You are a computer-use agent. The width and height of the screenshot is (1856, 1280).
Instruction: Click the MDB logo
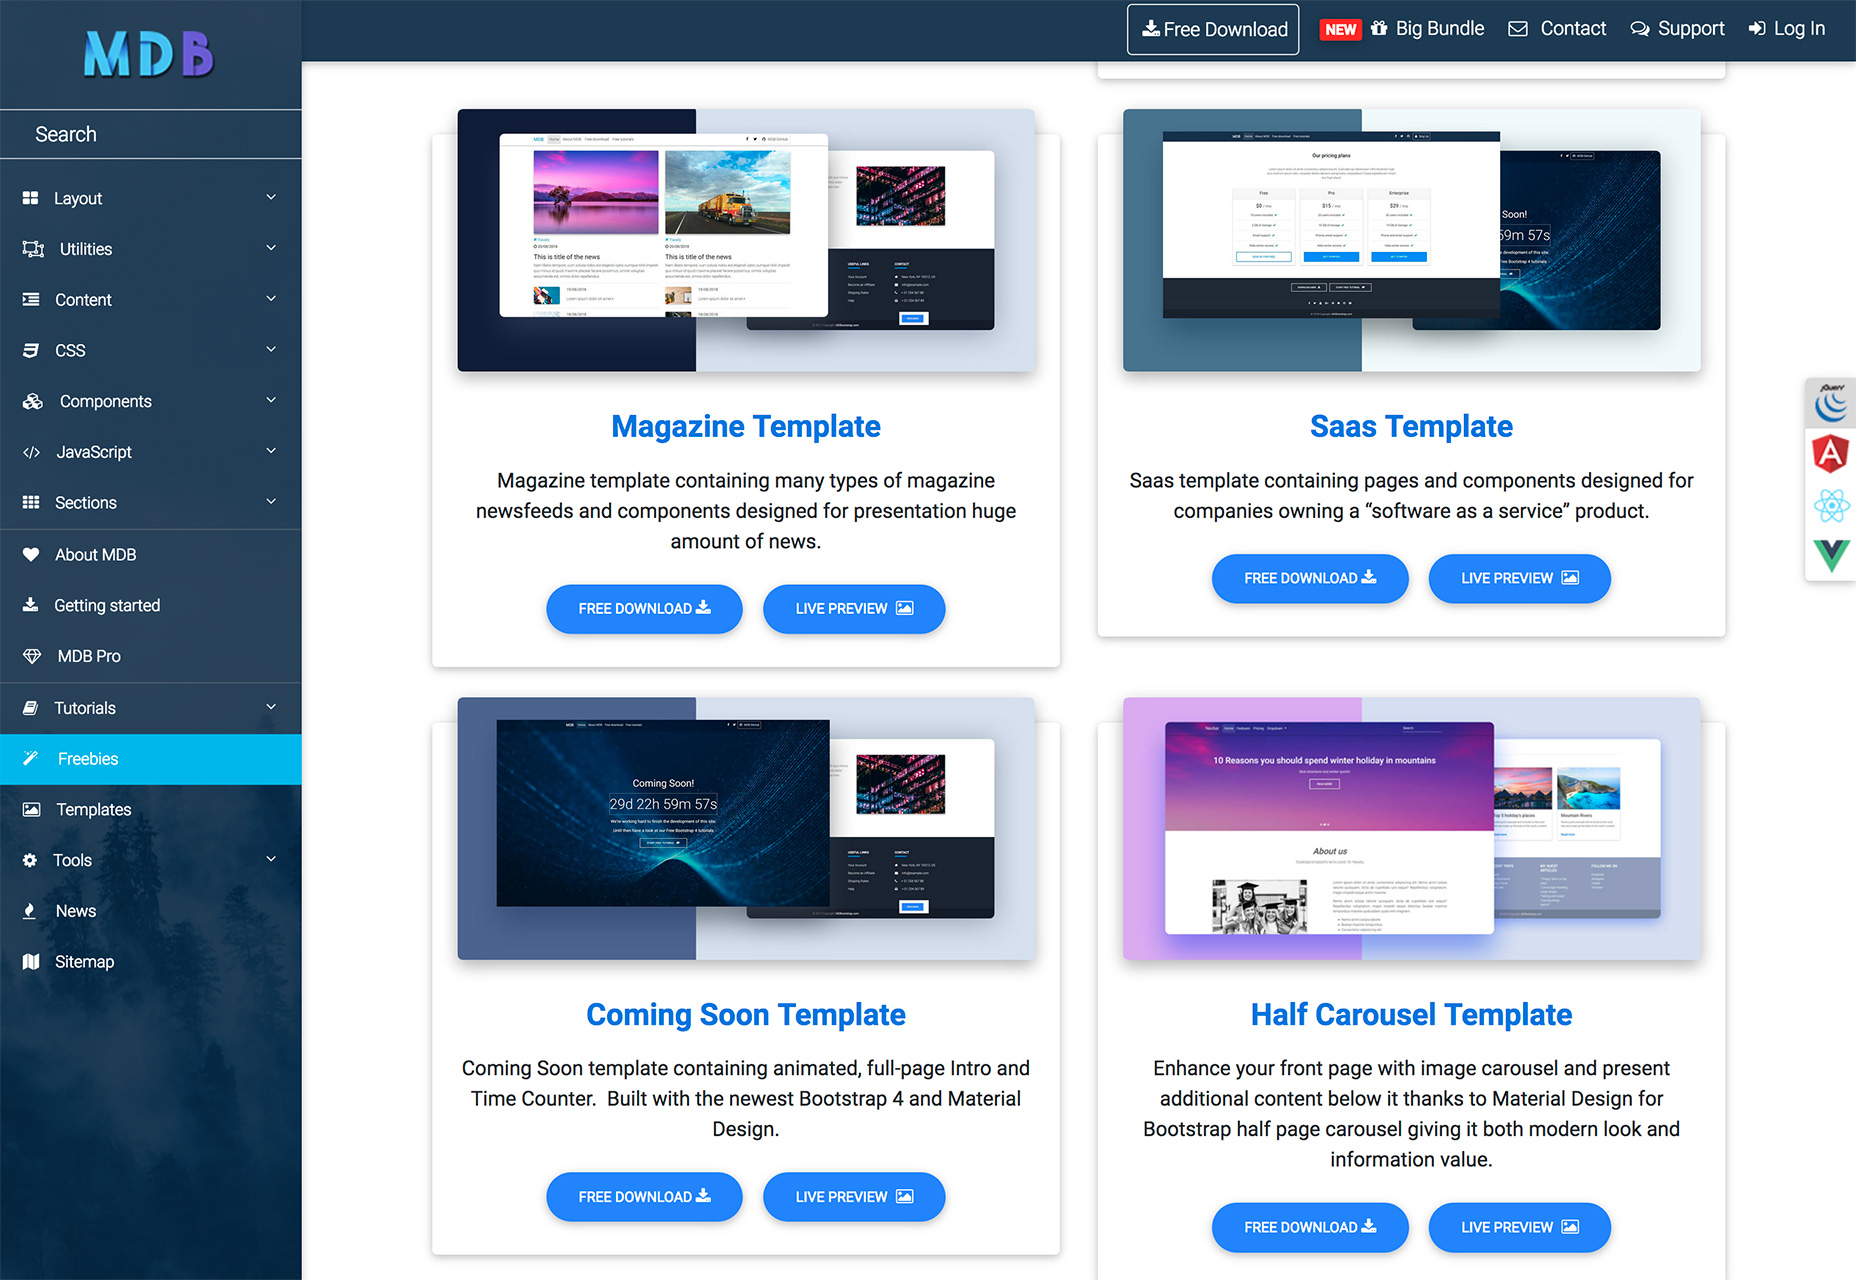pos(150,54)
